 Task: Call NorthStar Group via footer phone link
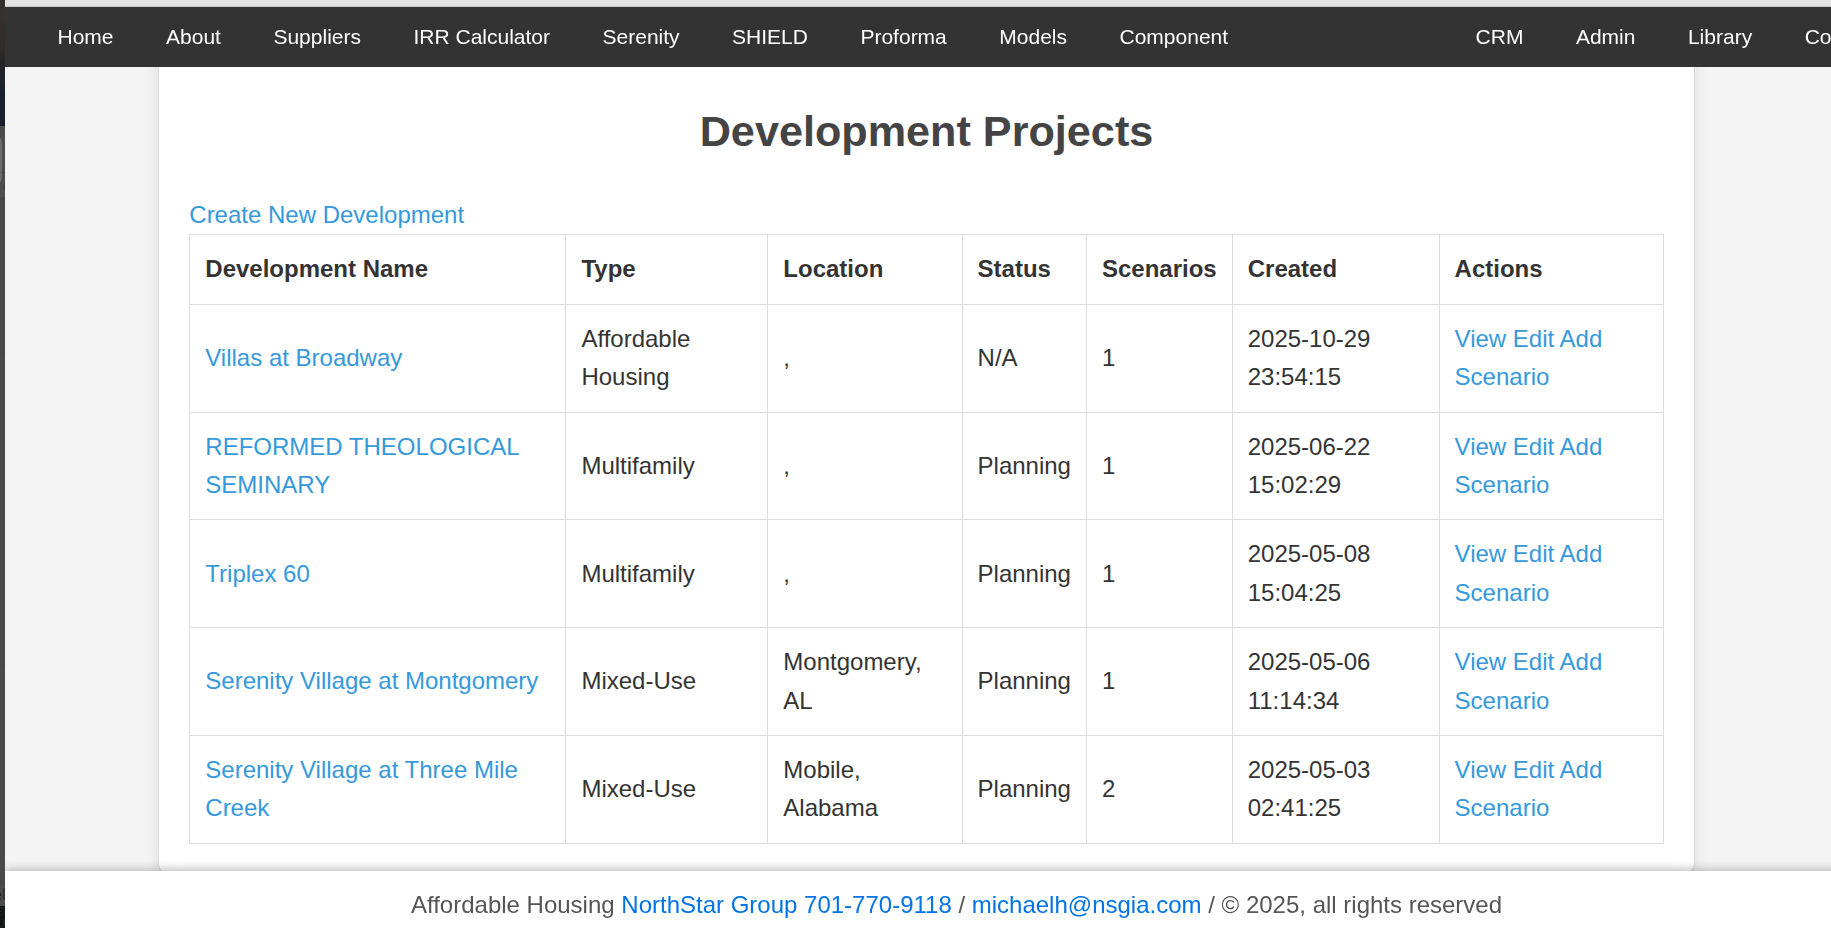click(786, 905)
